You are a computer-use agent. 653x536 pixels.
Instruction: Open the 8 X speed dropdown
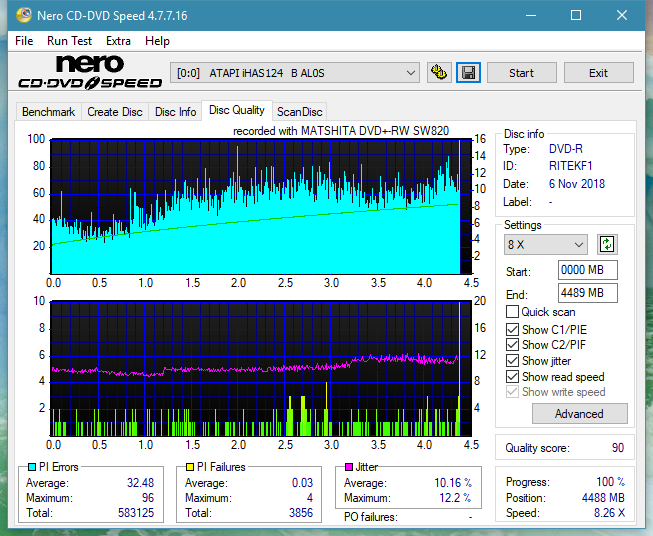[546, 244]
